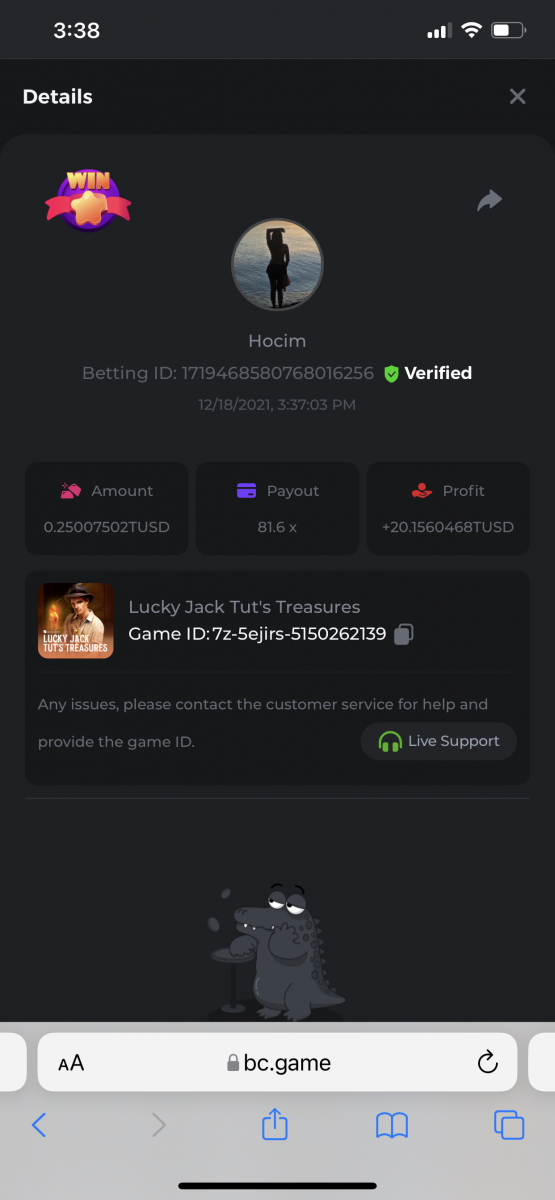Tap the WIN badge icon
Screen dimensions: 555x1200
tap(88, 199)
